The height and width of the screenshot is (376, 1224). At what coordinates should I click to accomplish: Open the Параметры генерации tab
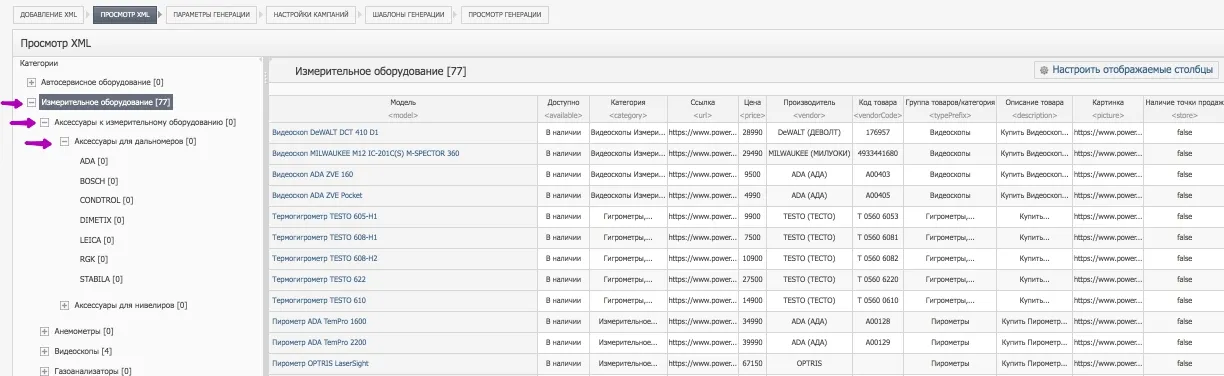pos(211,15)
